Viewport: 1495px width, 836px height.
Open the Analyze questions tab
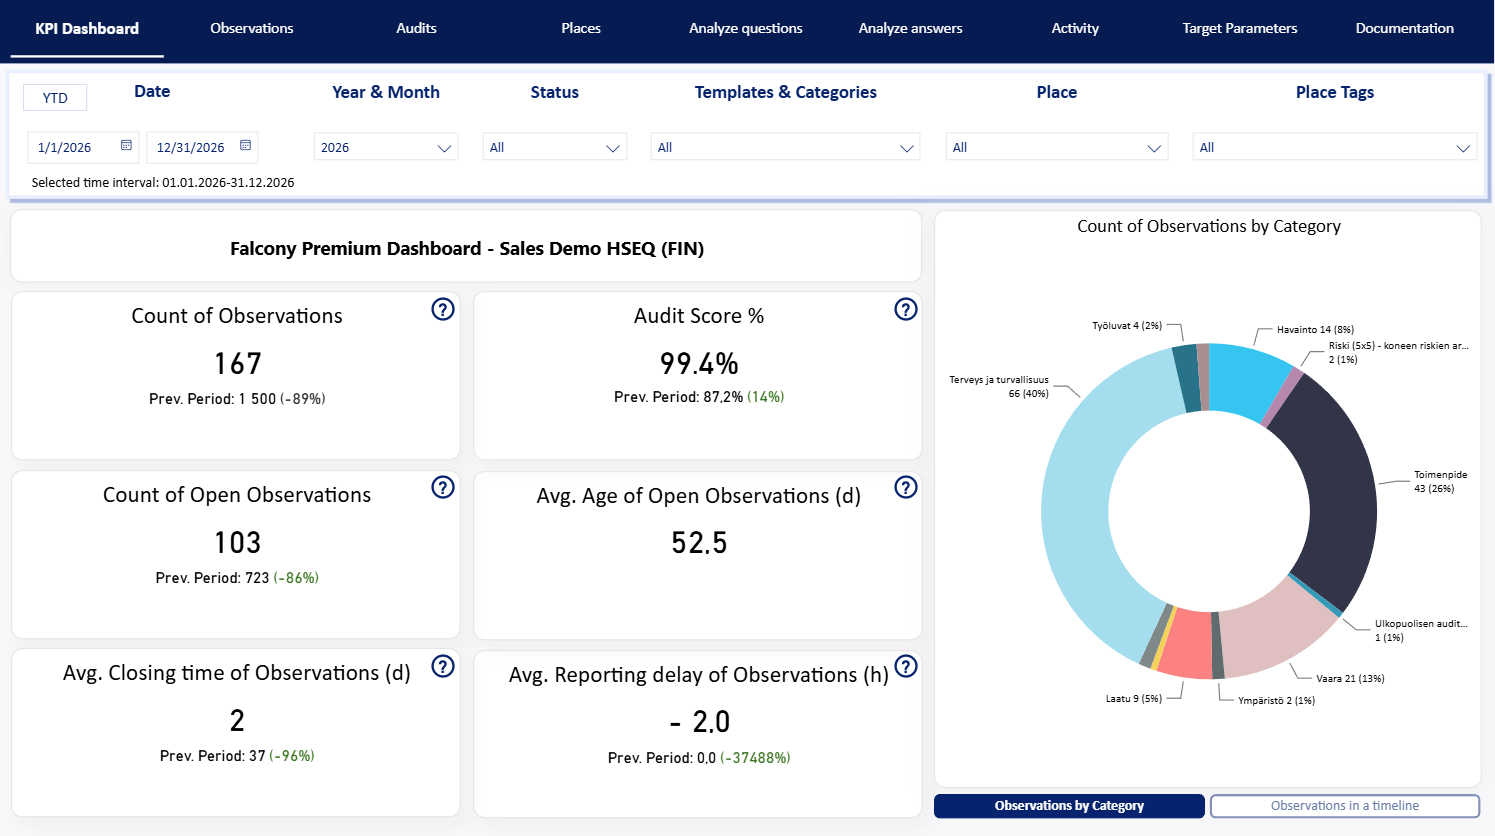click(745, 28)
